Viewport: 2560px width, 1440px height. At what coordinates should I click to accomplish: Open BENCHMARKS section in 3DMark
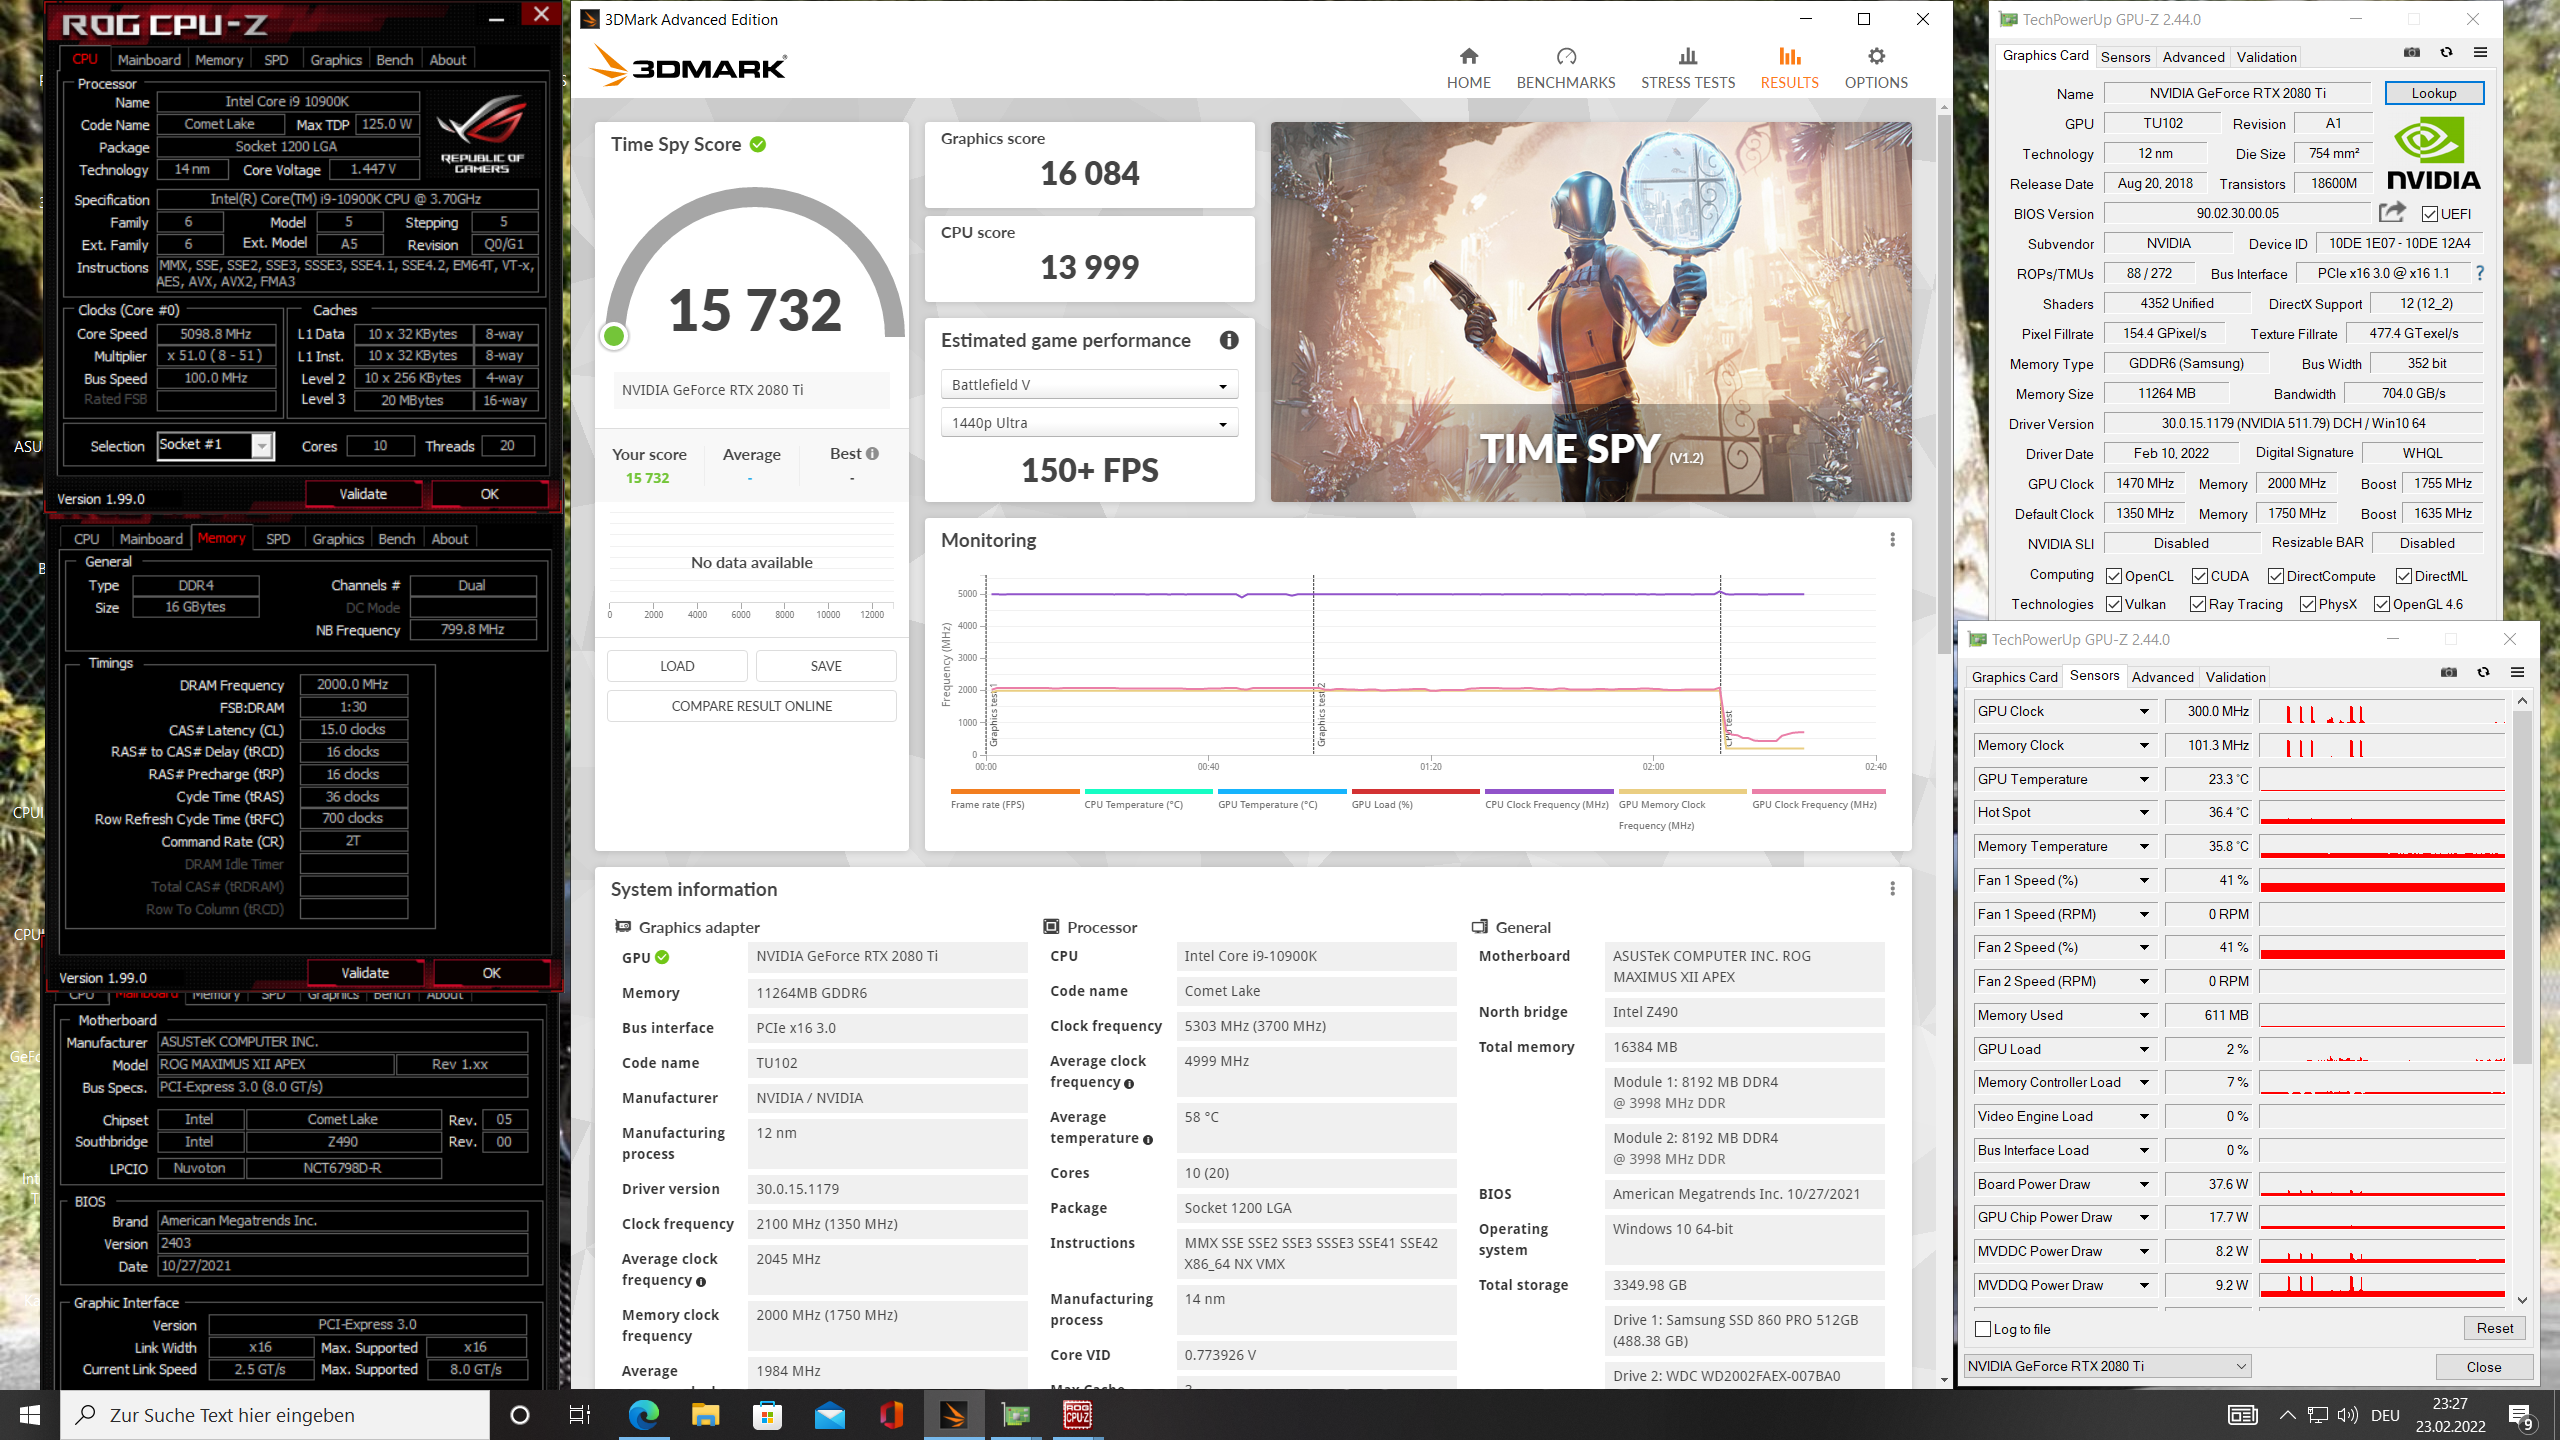[x=1566, y=68]
